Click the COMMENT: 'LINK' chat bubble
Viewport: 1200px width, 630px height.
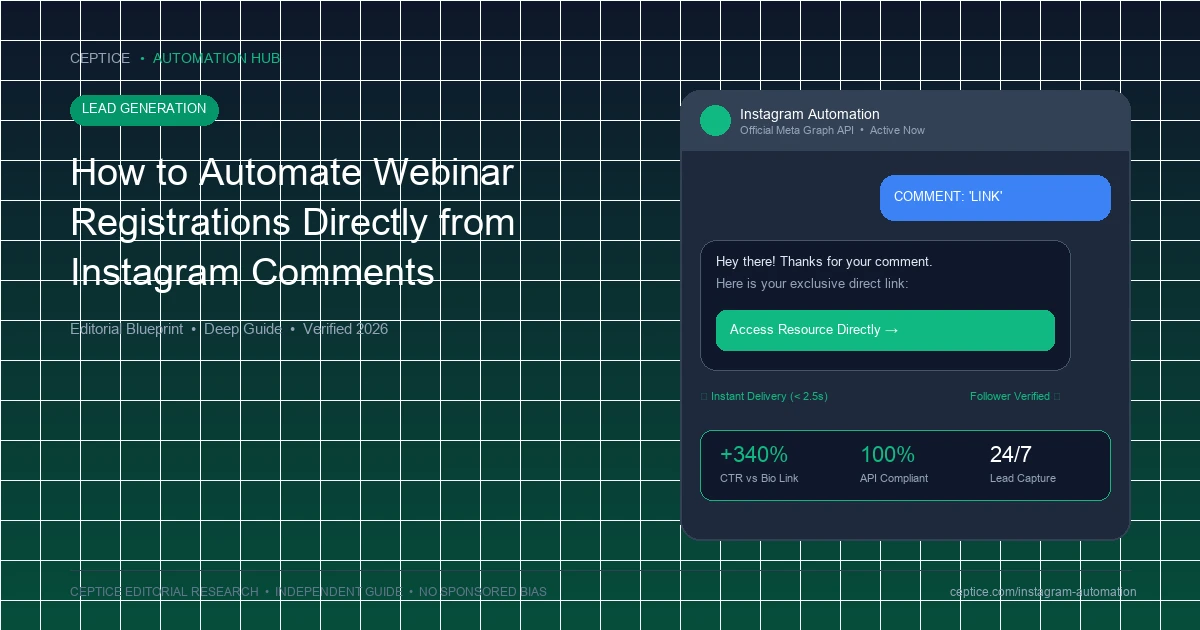(x=995, y=197)
